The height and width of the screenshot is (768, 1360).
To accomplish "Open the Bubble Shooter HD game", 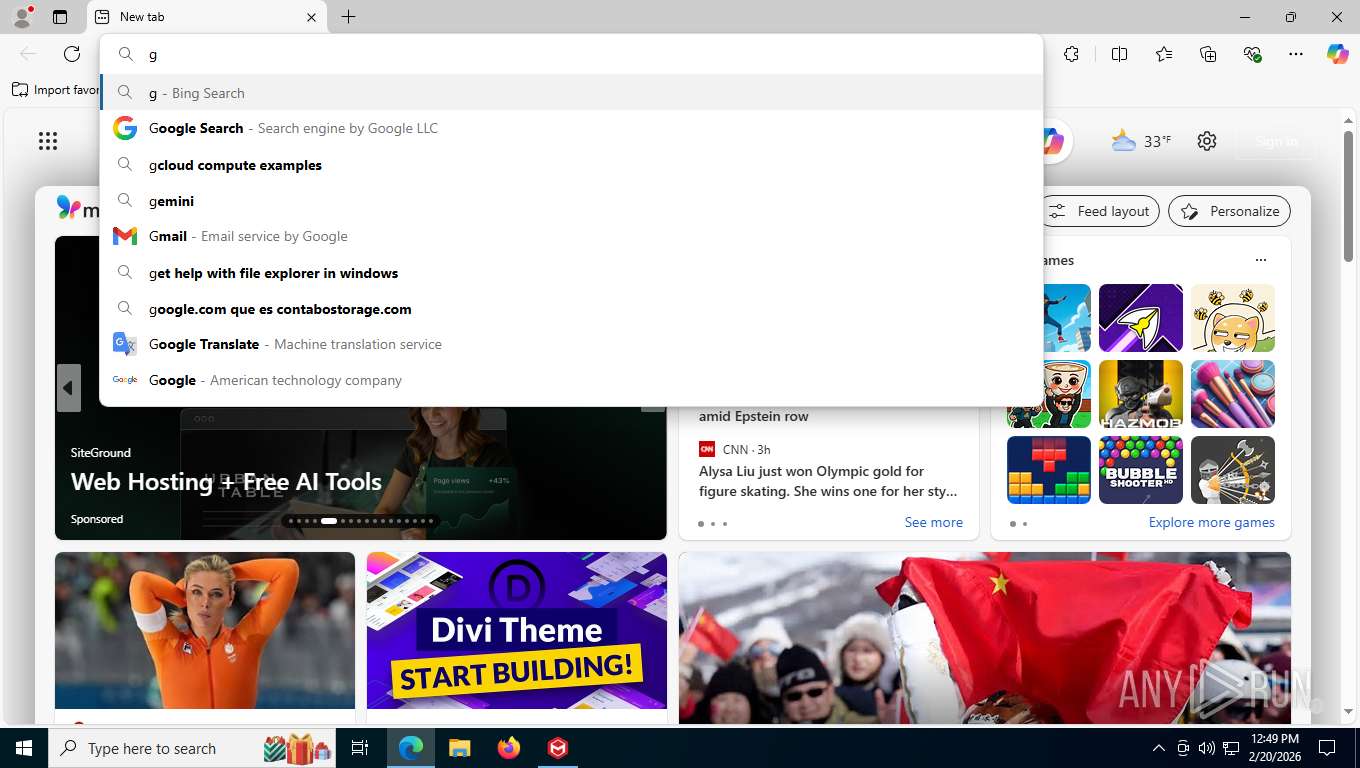I will pos(1141,470).
